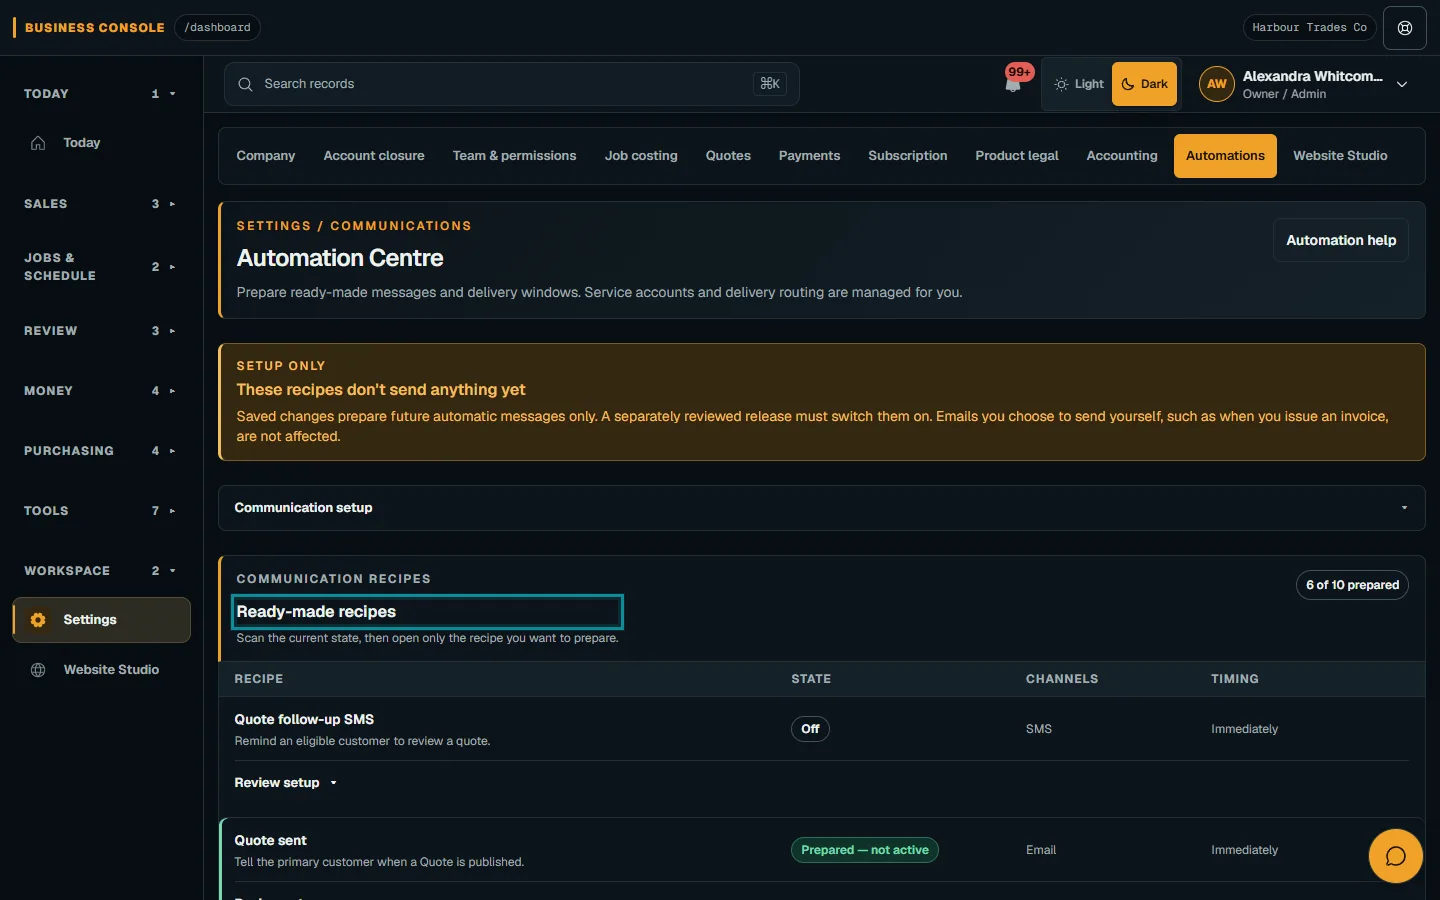
Task: Click the Automation help button
Action: 1341,240
